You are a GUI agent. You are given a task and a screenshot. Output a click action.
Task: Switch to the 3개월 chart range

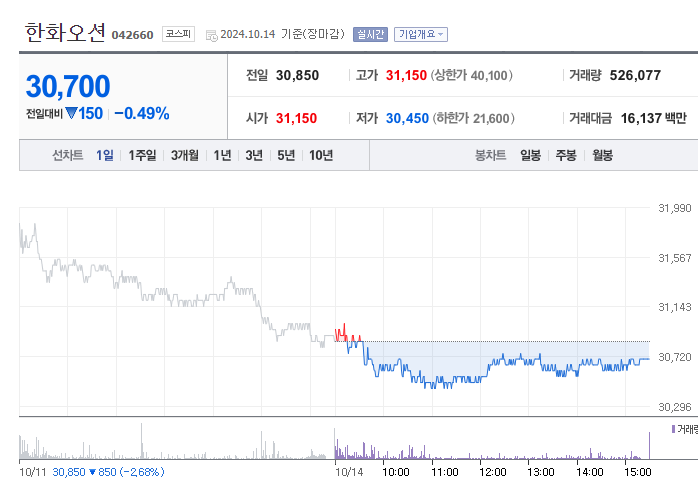pyautogui.click(x=185, y=155)
